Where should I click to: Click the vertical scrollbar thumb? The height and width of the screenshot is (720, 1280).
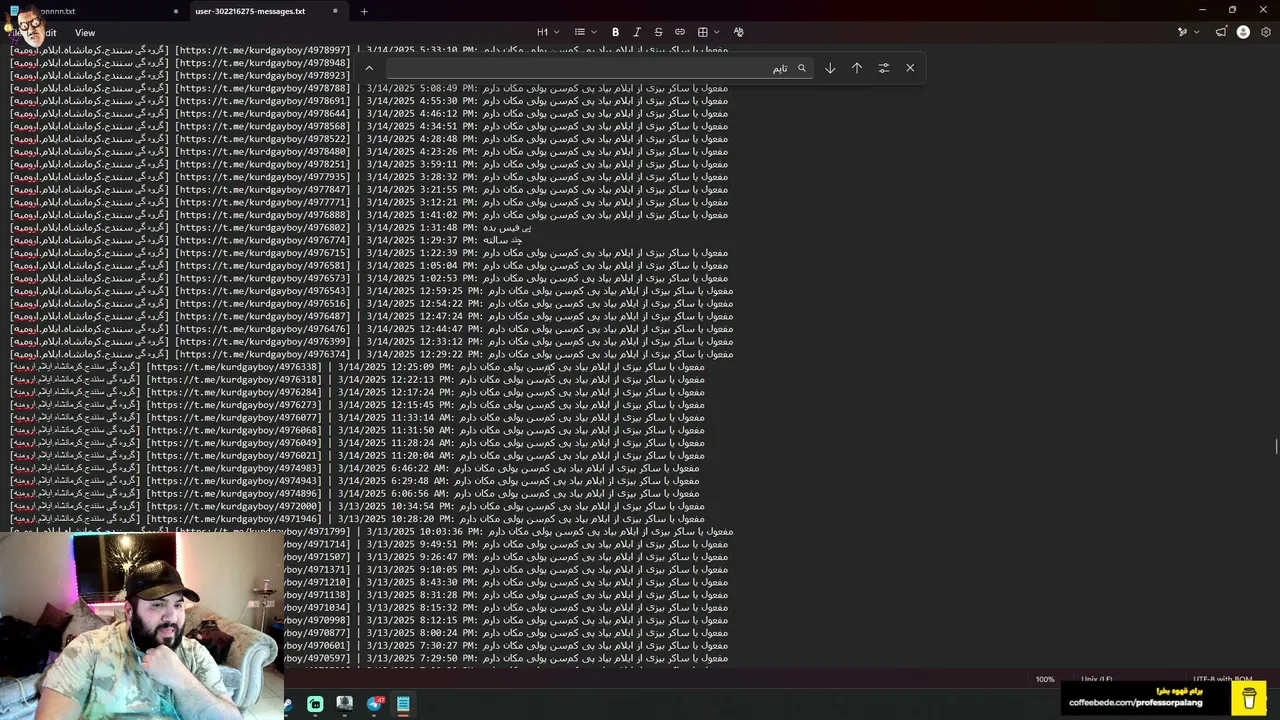[1276, 446]
